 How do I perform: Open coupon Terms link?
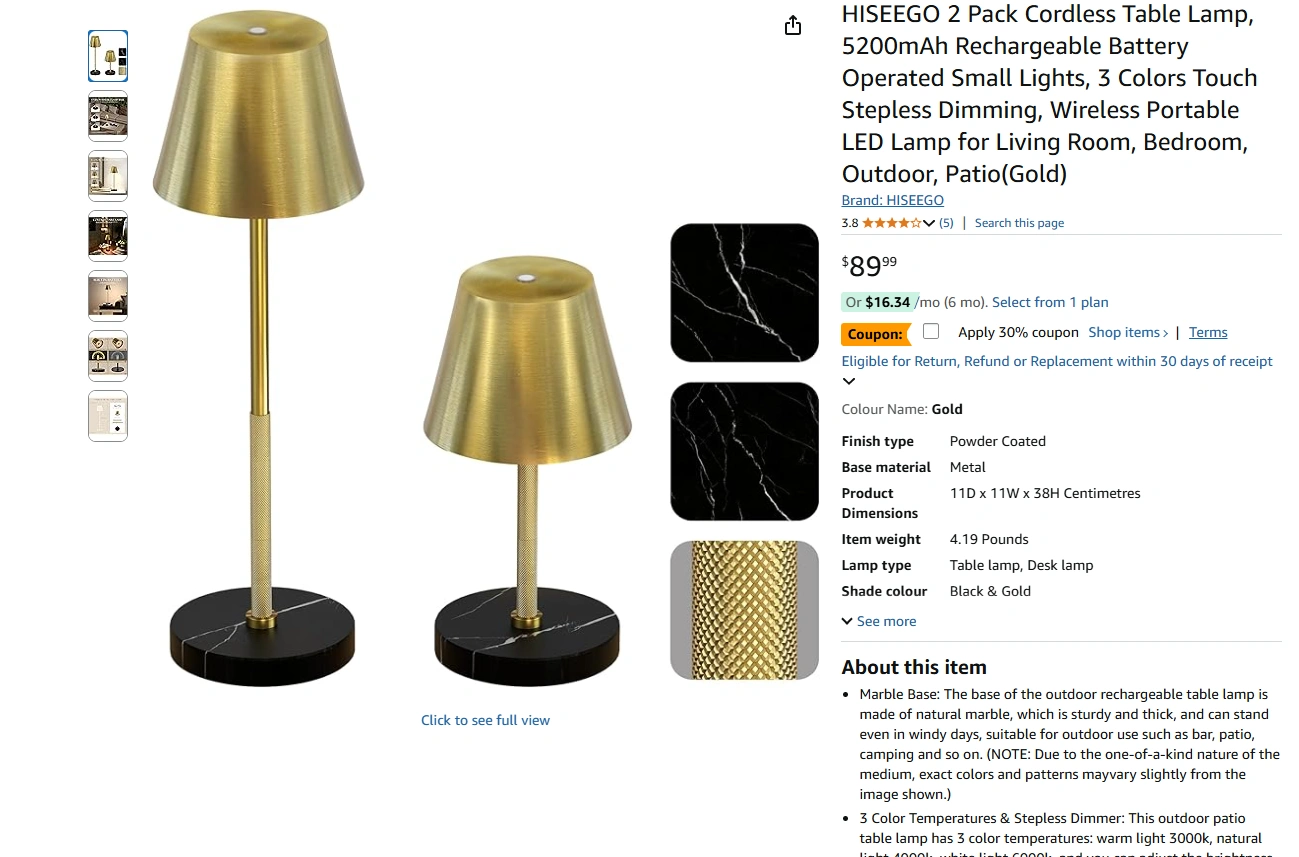click(1208, 332)
